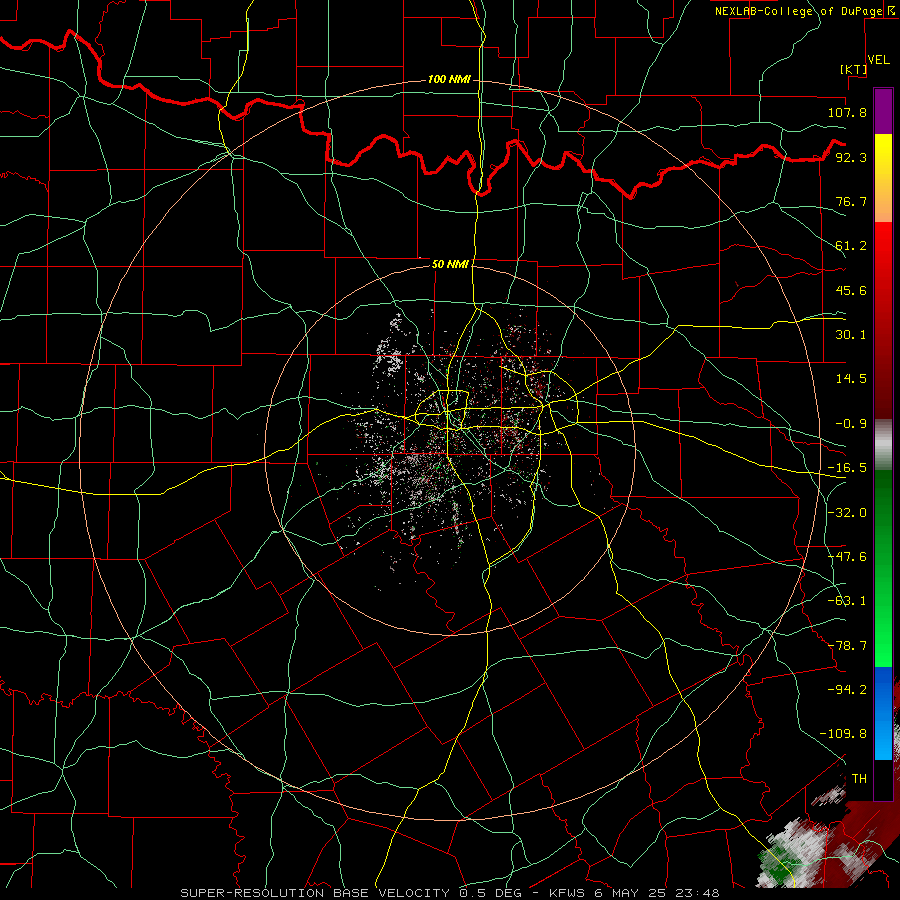Click the purple segment of the velocity color bar
Image resolution: width=900 pixels, height=900 pixels.
pyautogui.click(x=883, y=112)
